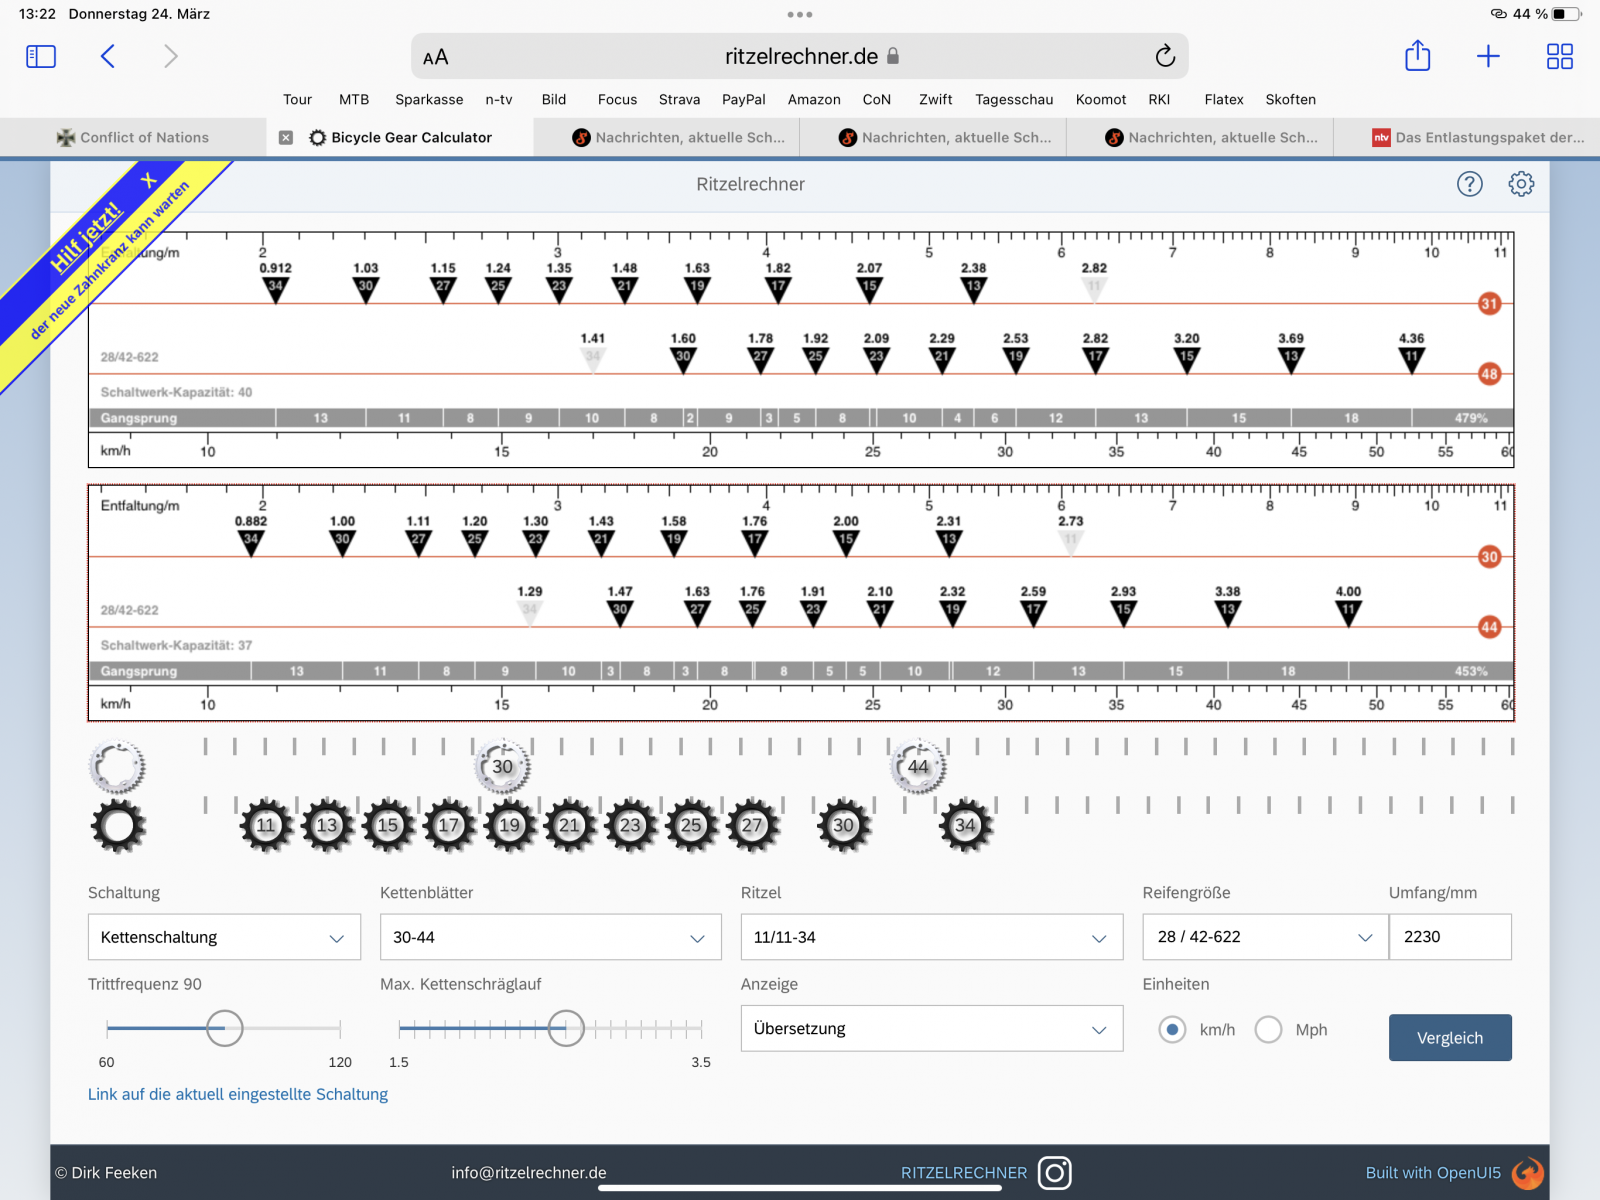The width and height of the screenshot is (1600, 1200).
Task: Click the 19-tooth sprocket gear icon
Action: click(510, 825)
